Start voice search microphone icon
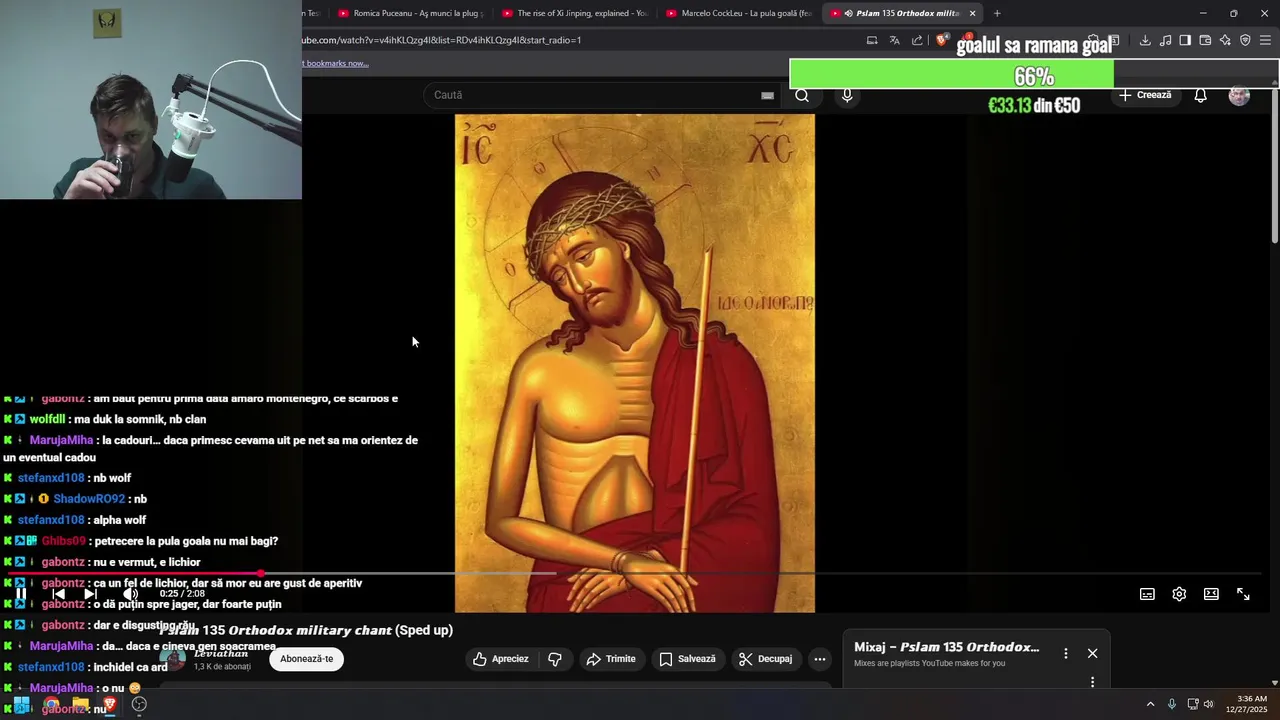Screen dimensions: 1280x720 [847, 95]
